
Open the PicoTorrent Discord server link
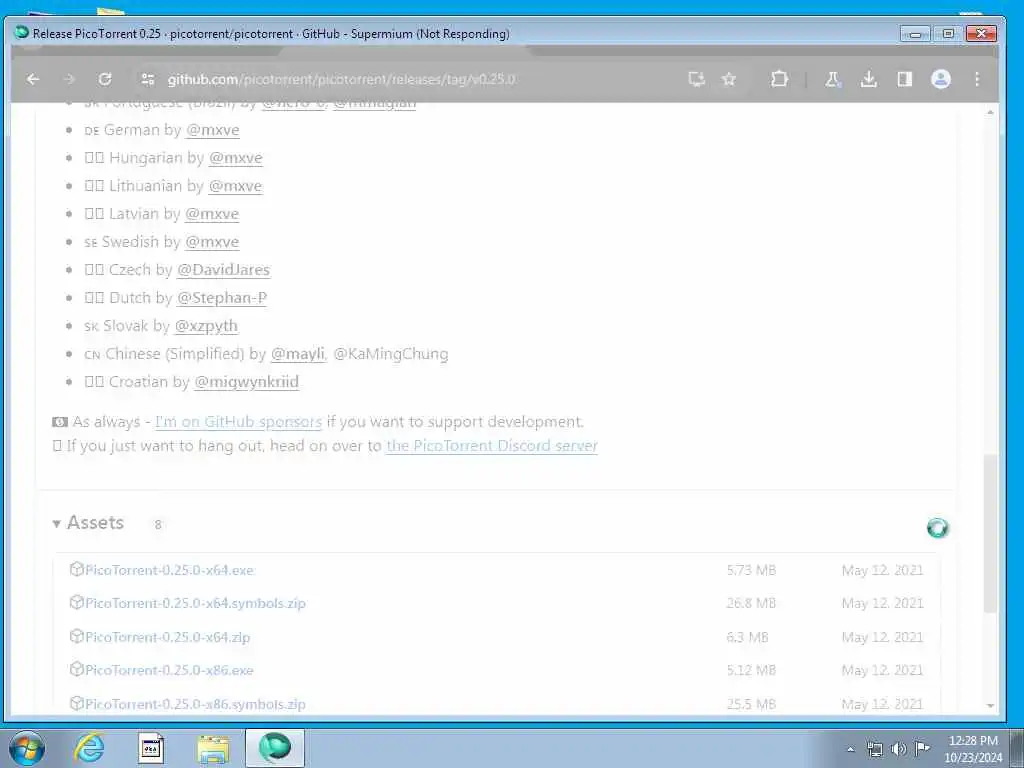click(x=492, y=446)
